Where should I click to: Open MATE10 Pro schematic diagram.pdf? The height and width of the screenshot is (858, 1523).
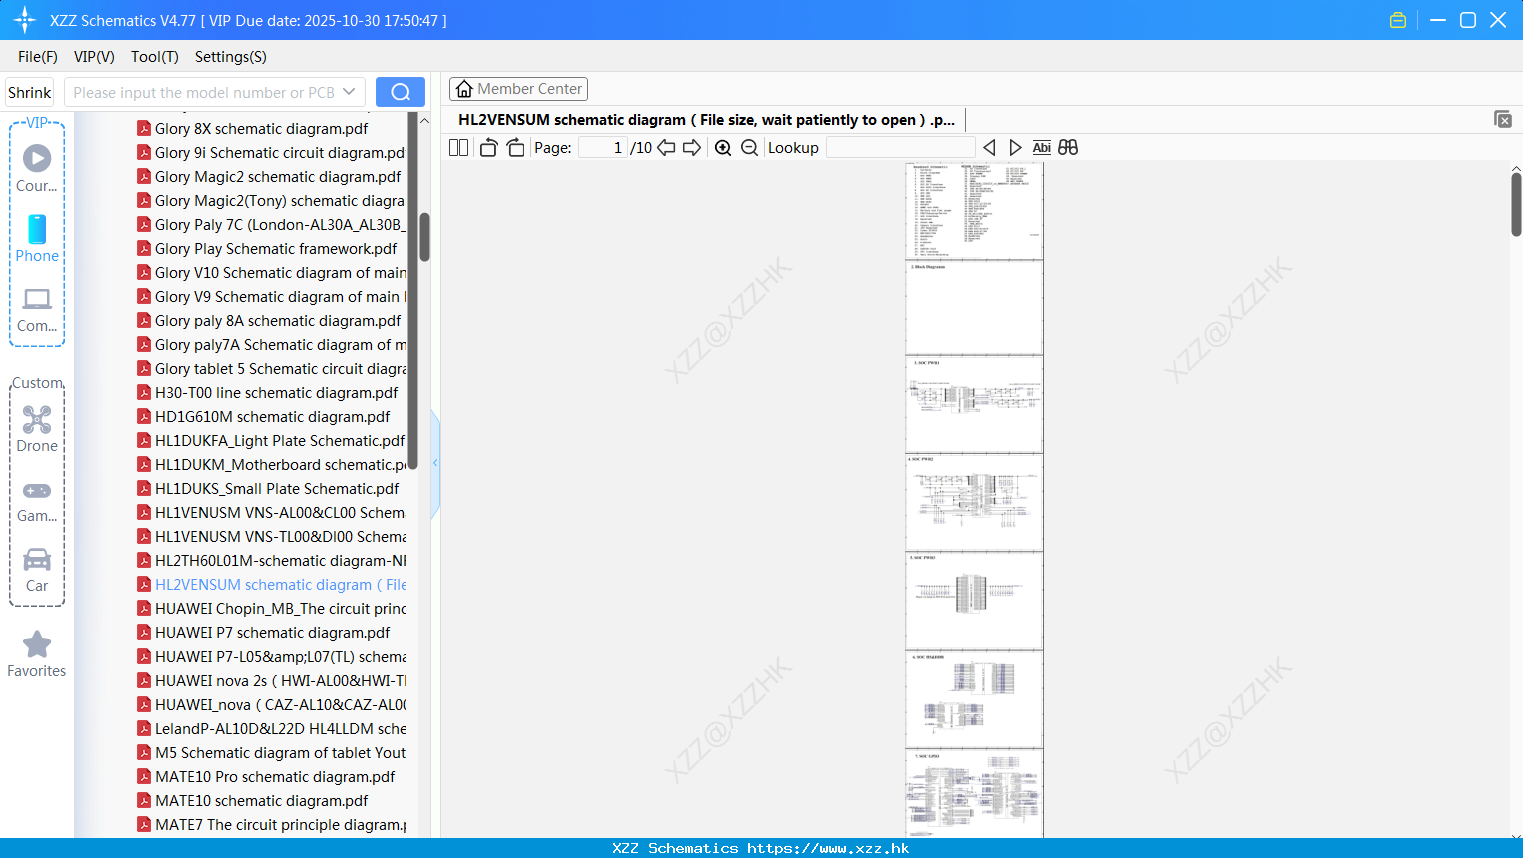pyautogui.click(x=266, y=776)
